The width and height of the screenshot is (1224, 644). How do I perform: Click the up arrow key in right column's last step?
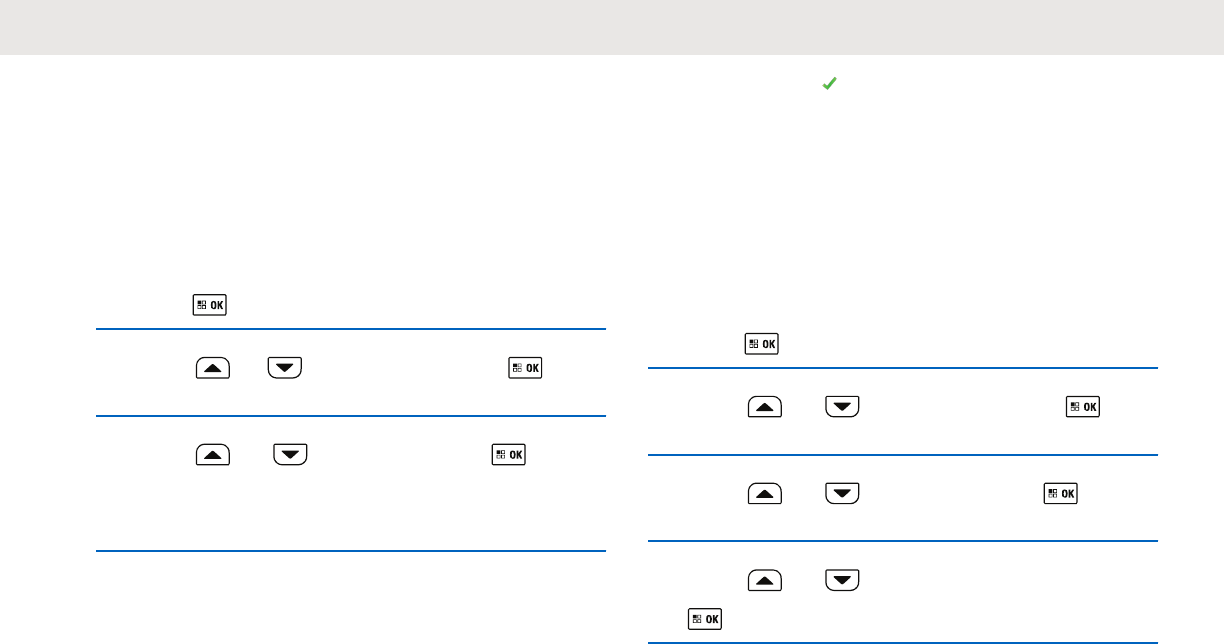[x=764, y=582]
